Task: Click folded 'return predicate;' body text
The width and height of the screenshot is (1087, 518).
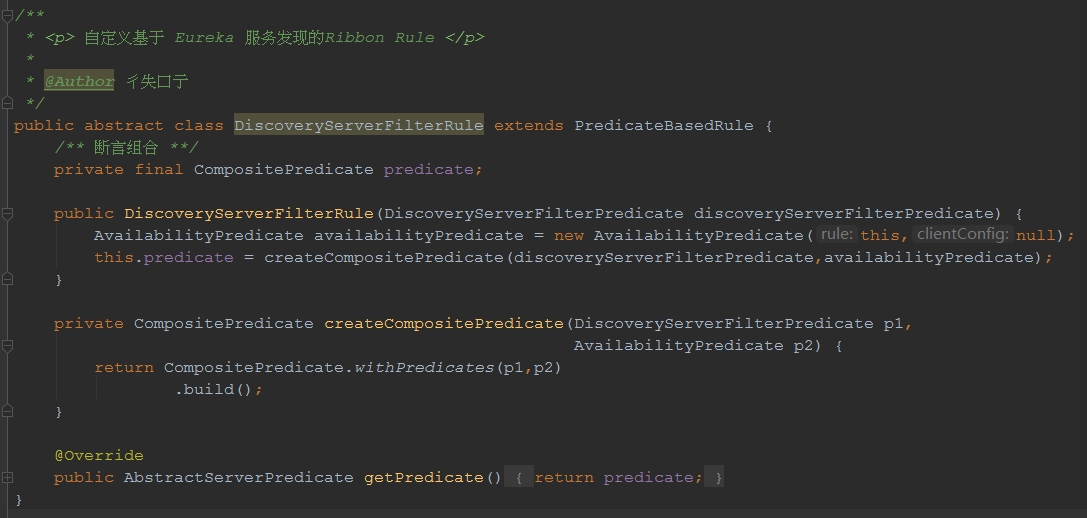Action: coord(618,478)
